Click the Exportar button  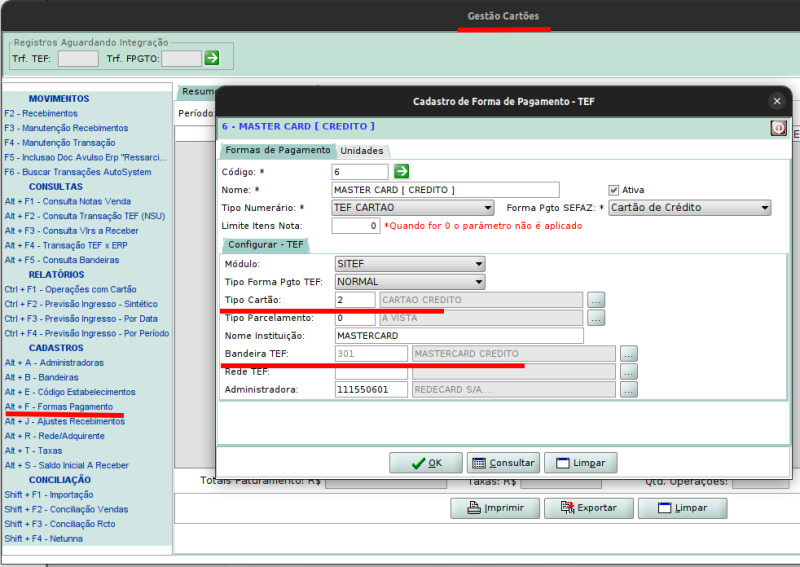588,508
